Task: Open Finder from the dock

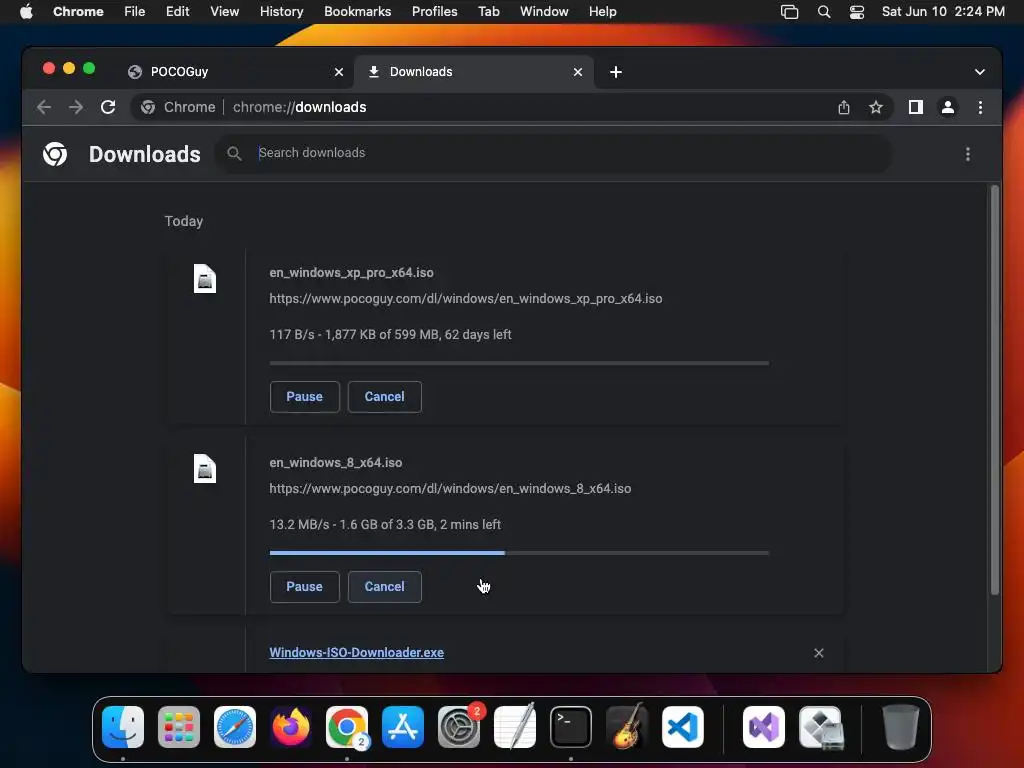Action: tap(123, 726)
